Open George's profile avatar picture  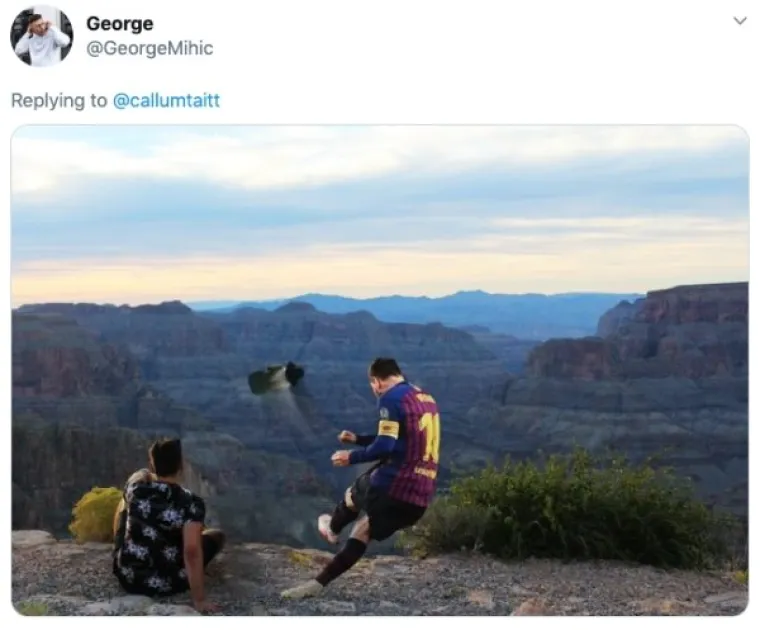pyautogui.click(x=41, y=35)
